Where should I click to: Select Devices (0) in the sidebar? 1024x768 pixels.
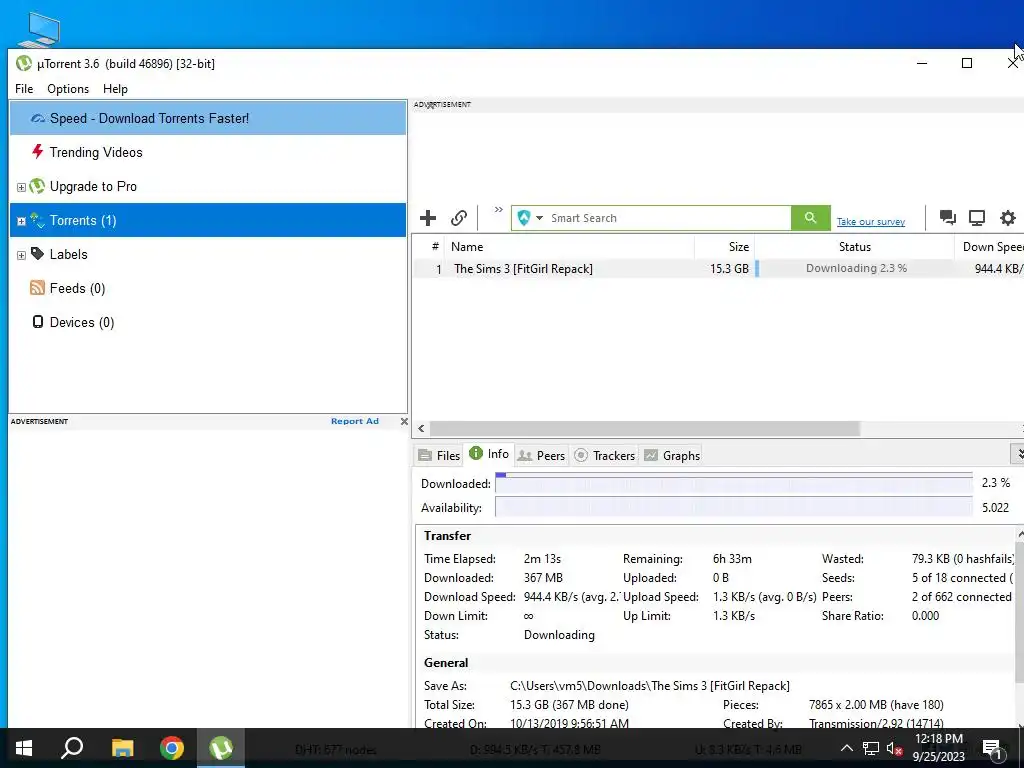[82, 322]
